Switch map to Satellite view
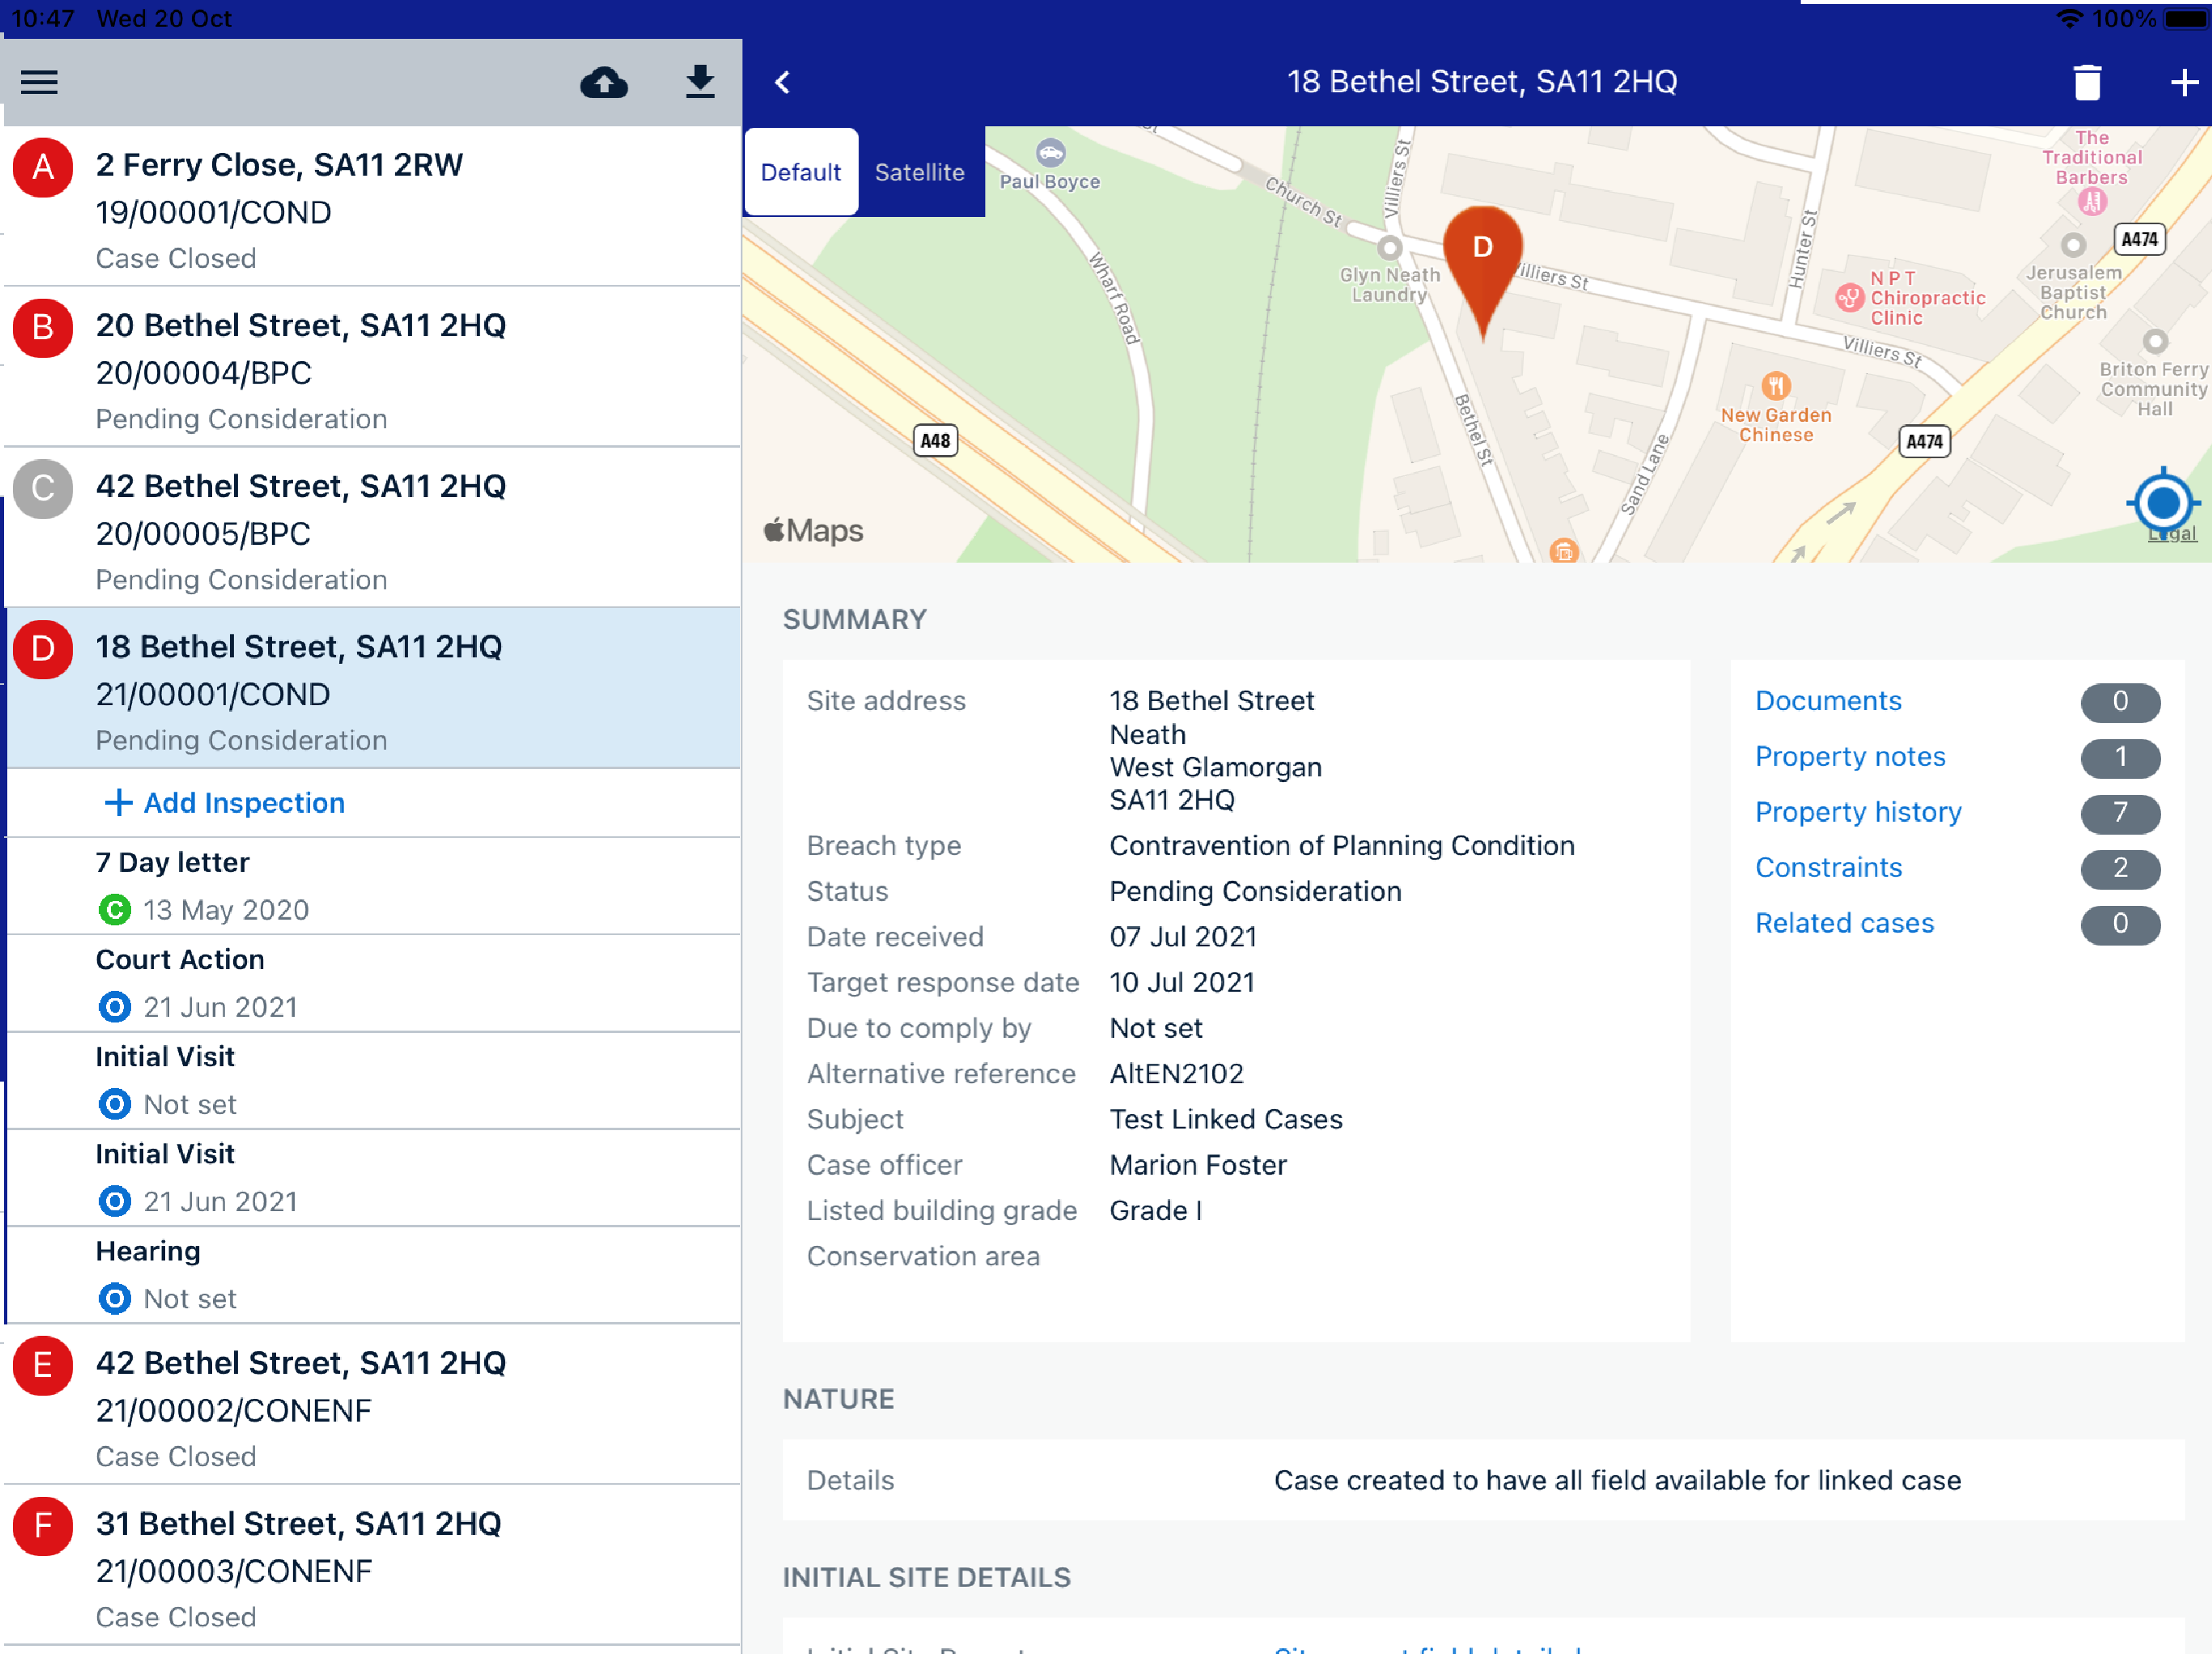Screen dimensions: 2212x1658 pos(919,172)
